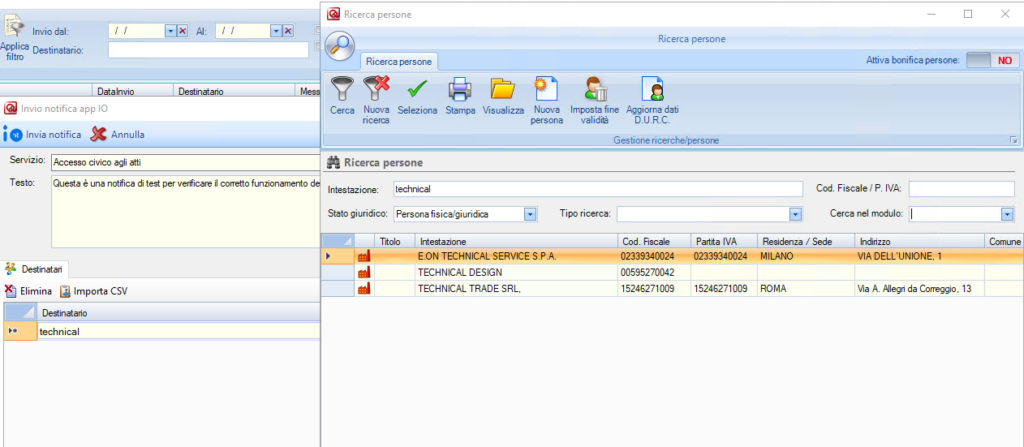Select TECHNICAL DESIGN row
Image resolution: width=1024 pixels, height=447 pixels.
(673, 273)
